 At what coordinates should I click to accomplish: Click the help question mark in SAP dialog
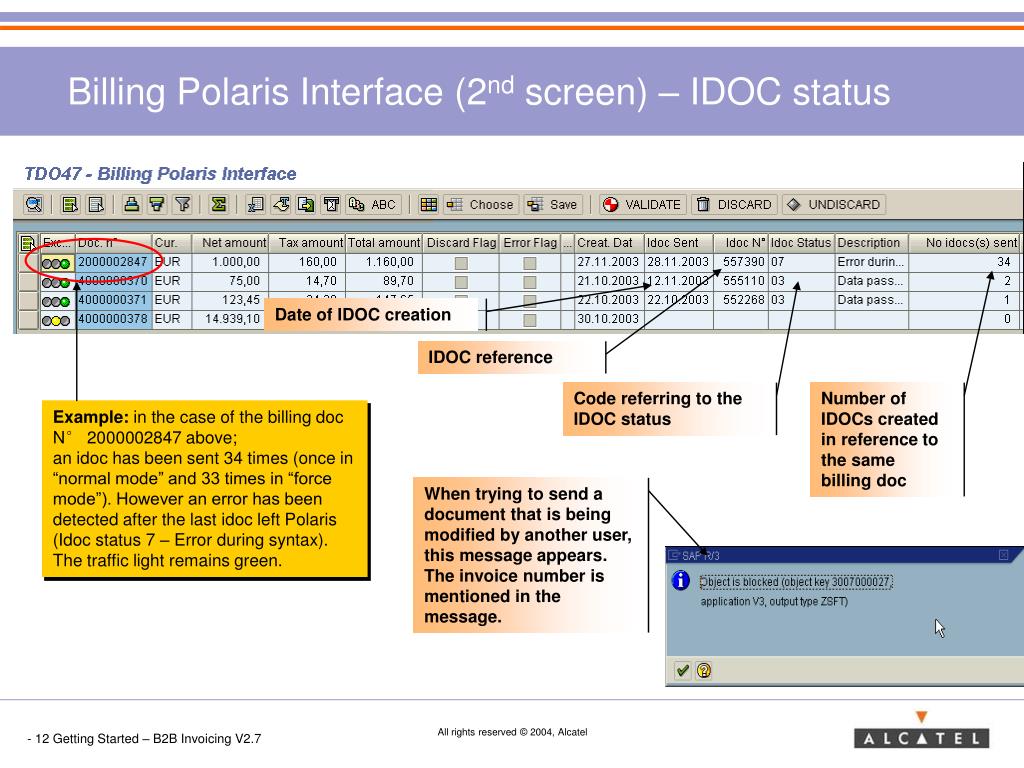(703, 671)
